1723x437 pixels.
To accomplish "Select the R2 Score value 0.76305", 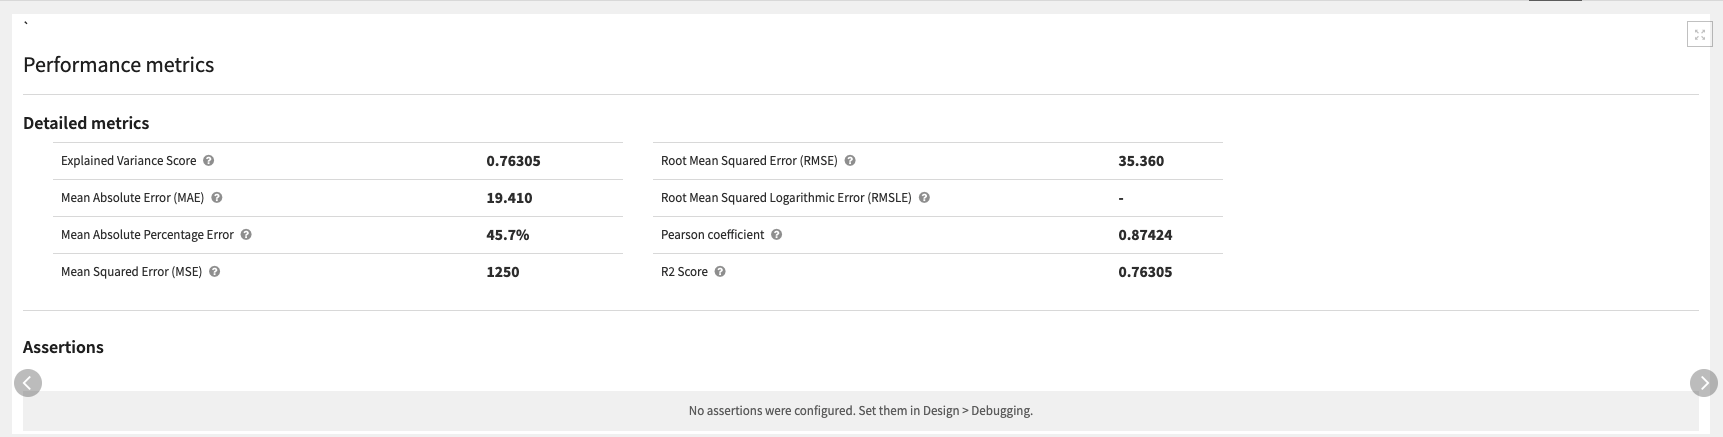I will [x=1145, y=272].
